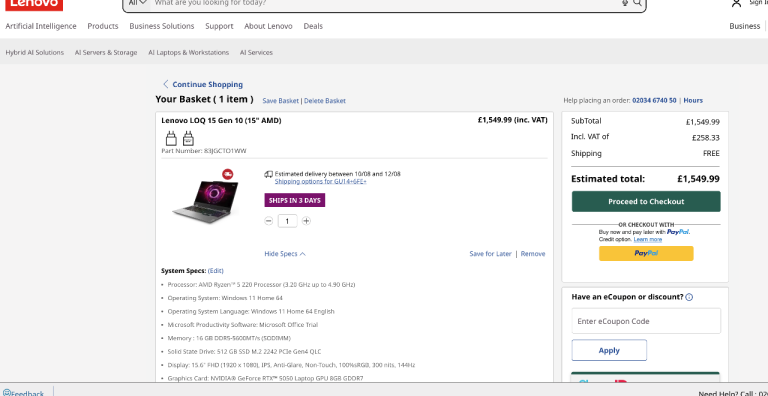Increase quantity with the plus icon
The height and width of the screenshot is (396, 768).
(x=306, y=221)
